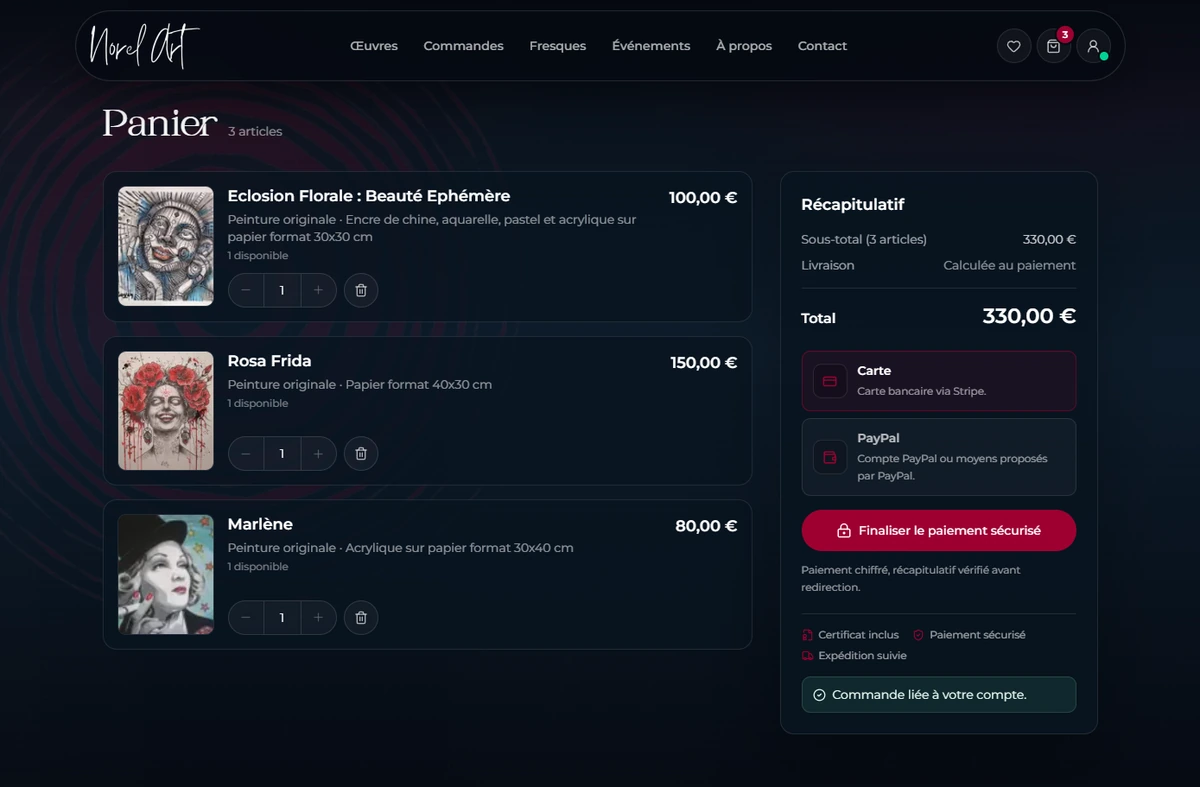This screenshot has height=787, width=1200.
Task: Click the Expédition suivie truck icon
Action: 807,656
